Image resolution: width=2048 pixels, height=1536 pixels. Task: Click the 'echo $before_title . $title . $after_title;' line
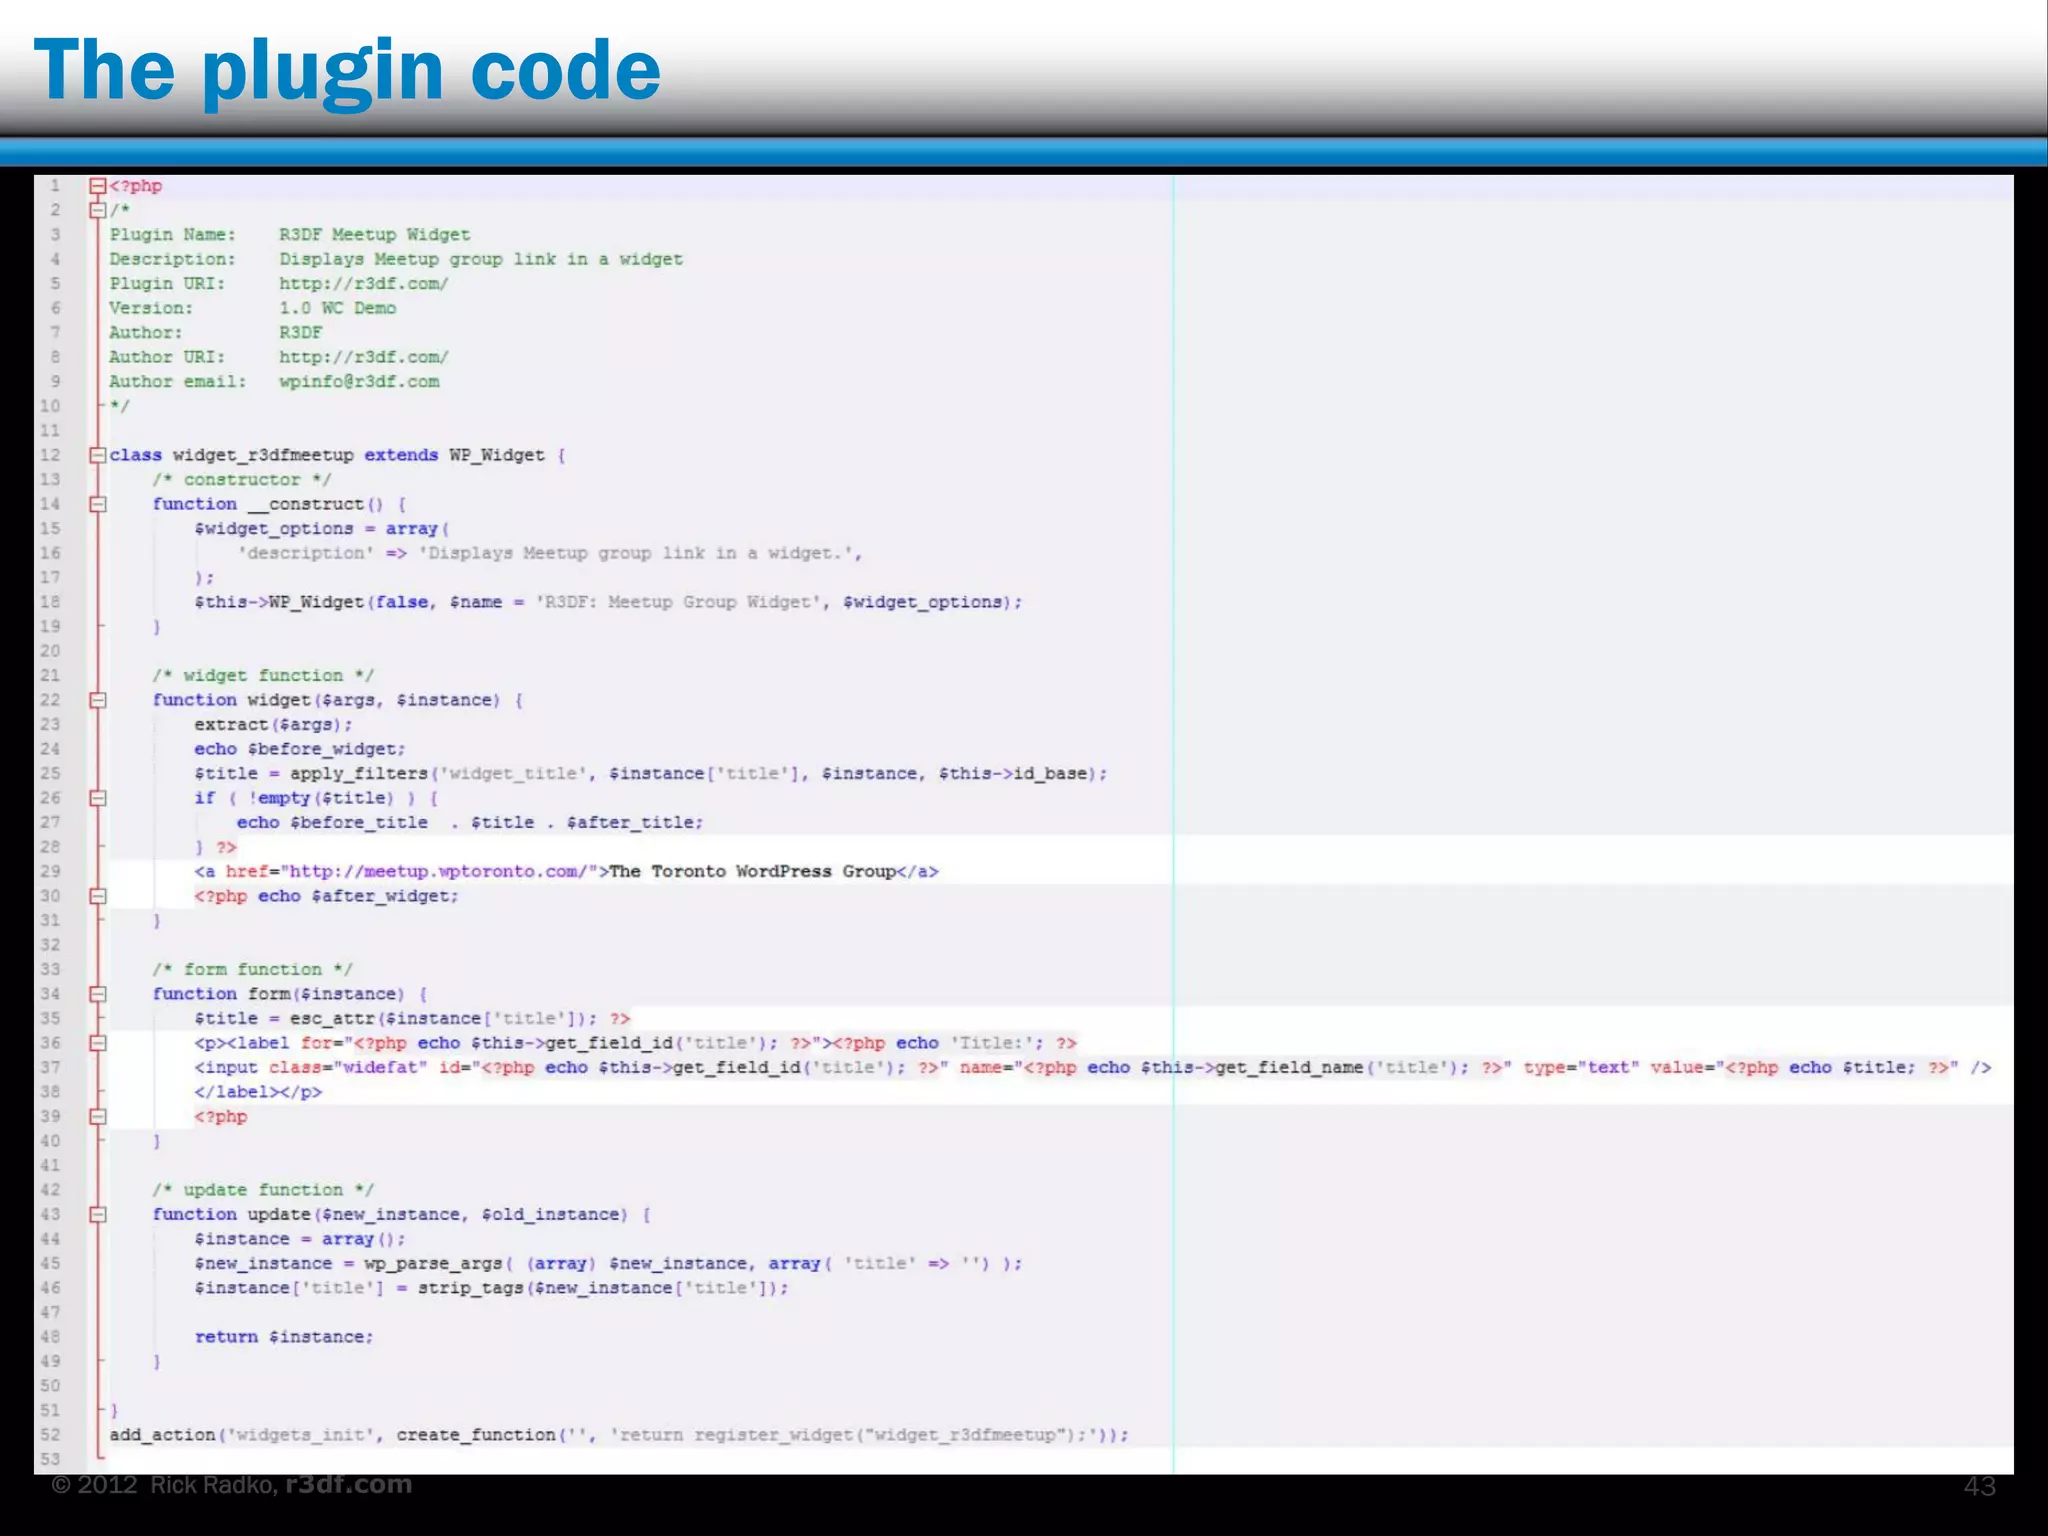click(x=470, y=823)
